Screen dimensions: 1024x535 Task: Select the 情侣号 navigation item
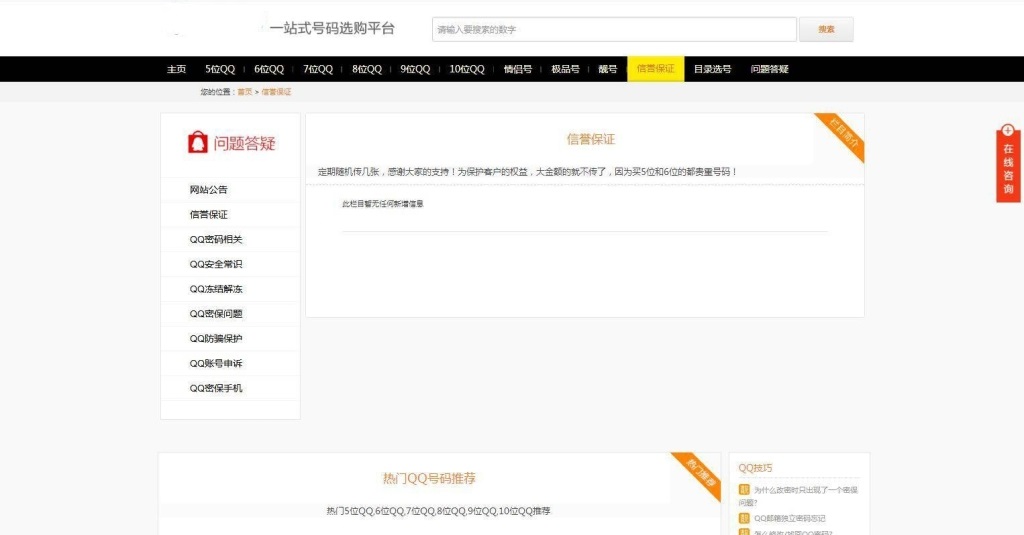(x=518, y=69)
